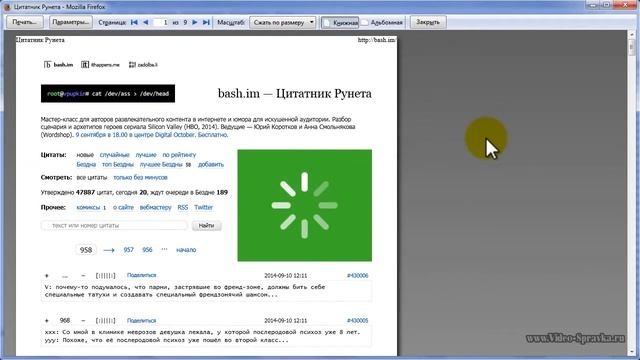Viewport: 640px width, 360px height.
Task: Click the топ Бездны link
Action: pos(118,164)
